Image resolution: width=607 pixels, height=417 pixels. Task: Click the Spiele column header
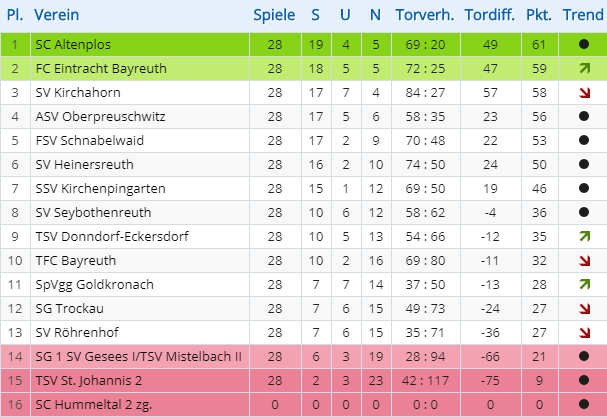(x=274, y=16)
